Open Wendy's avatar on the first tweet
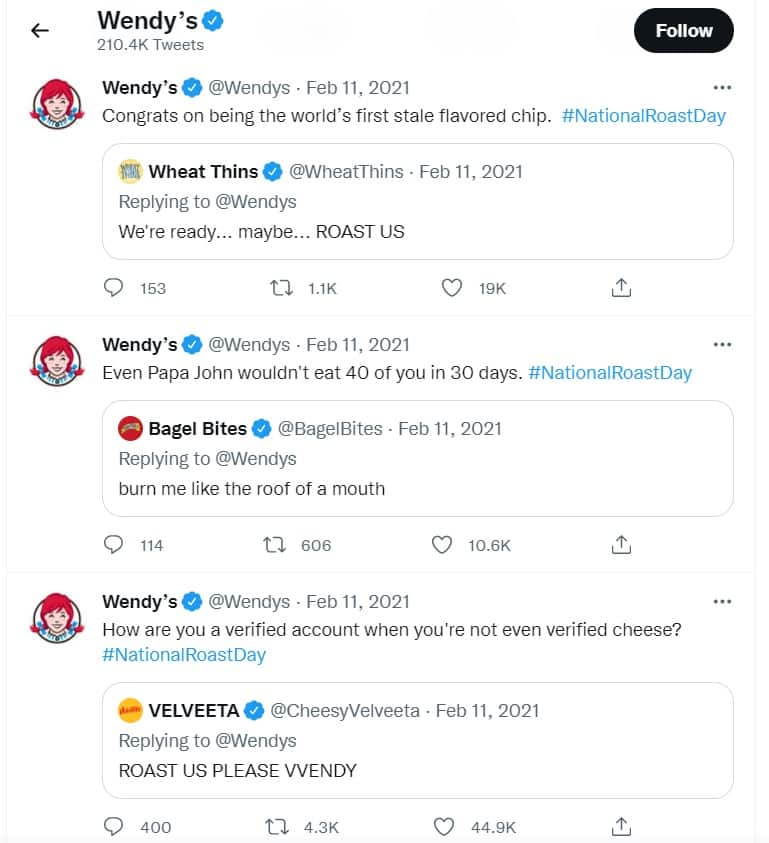 click(57, 104)
